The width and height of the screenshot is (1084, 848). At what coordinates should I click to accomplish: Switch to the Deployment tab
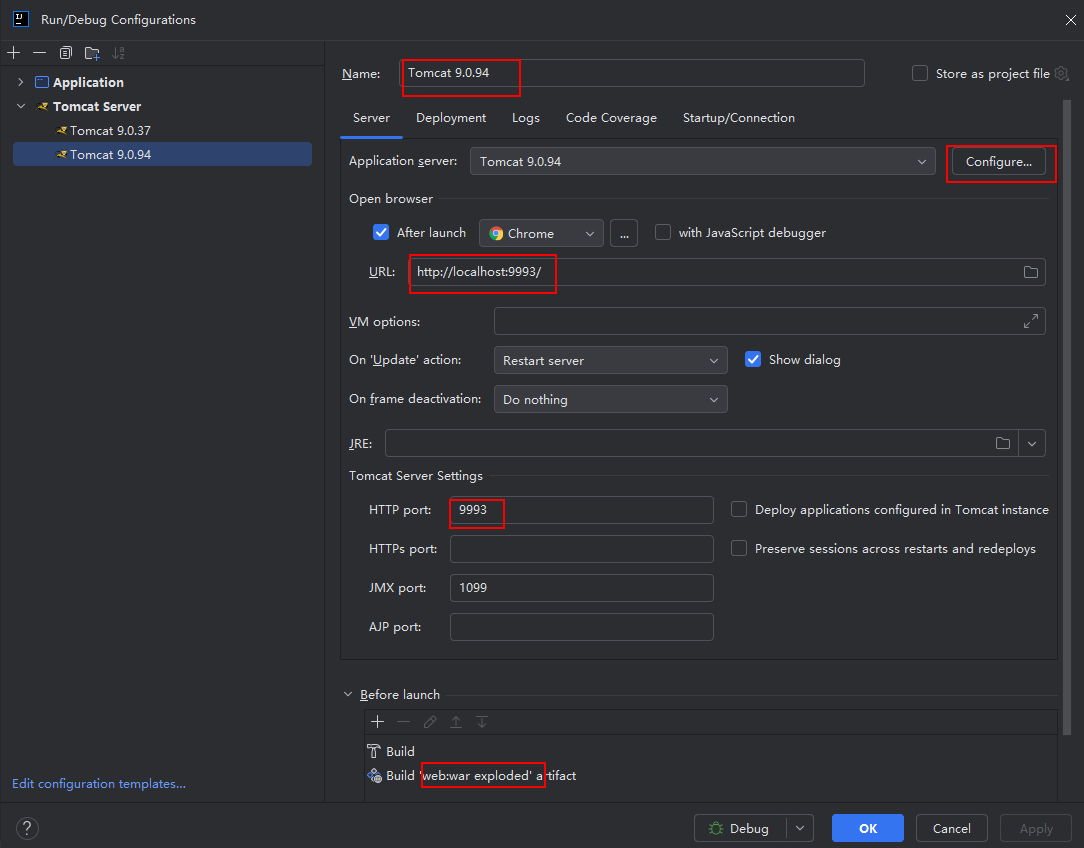tap(451, 118)
